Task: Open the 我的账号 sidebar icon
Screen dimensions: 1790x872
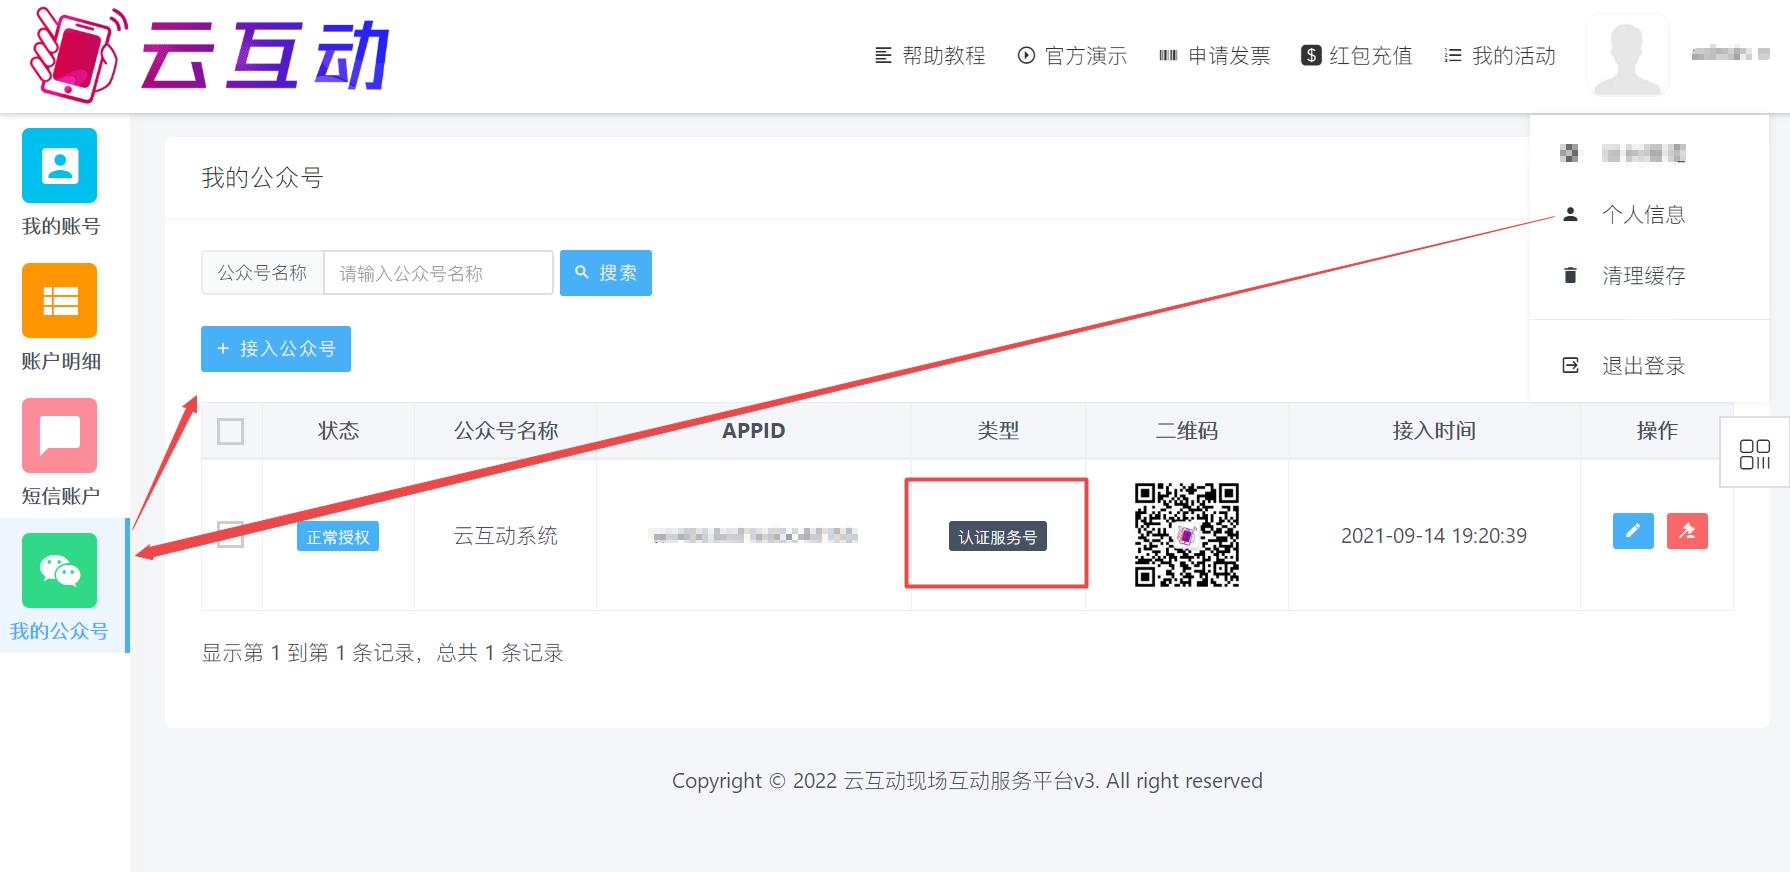Action: click(x=60, y=166)
